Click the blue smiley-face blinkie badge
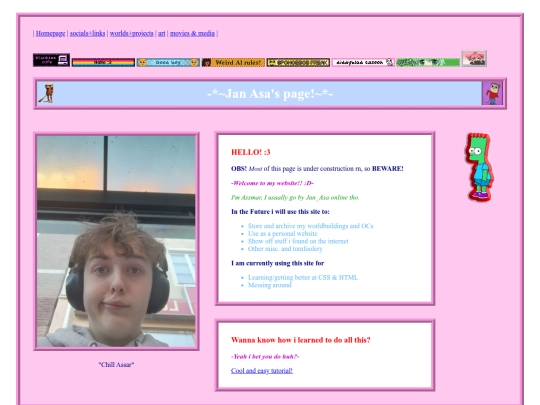 [x=168, y=62]
